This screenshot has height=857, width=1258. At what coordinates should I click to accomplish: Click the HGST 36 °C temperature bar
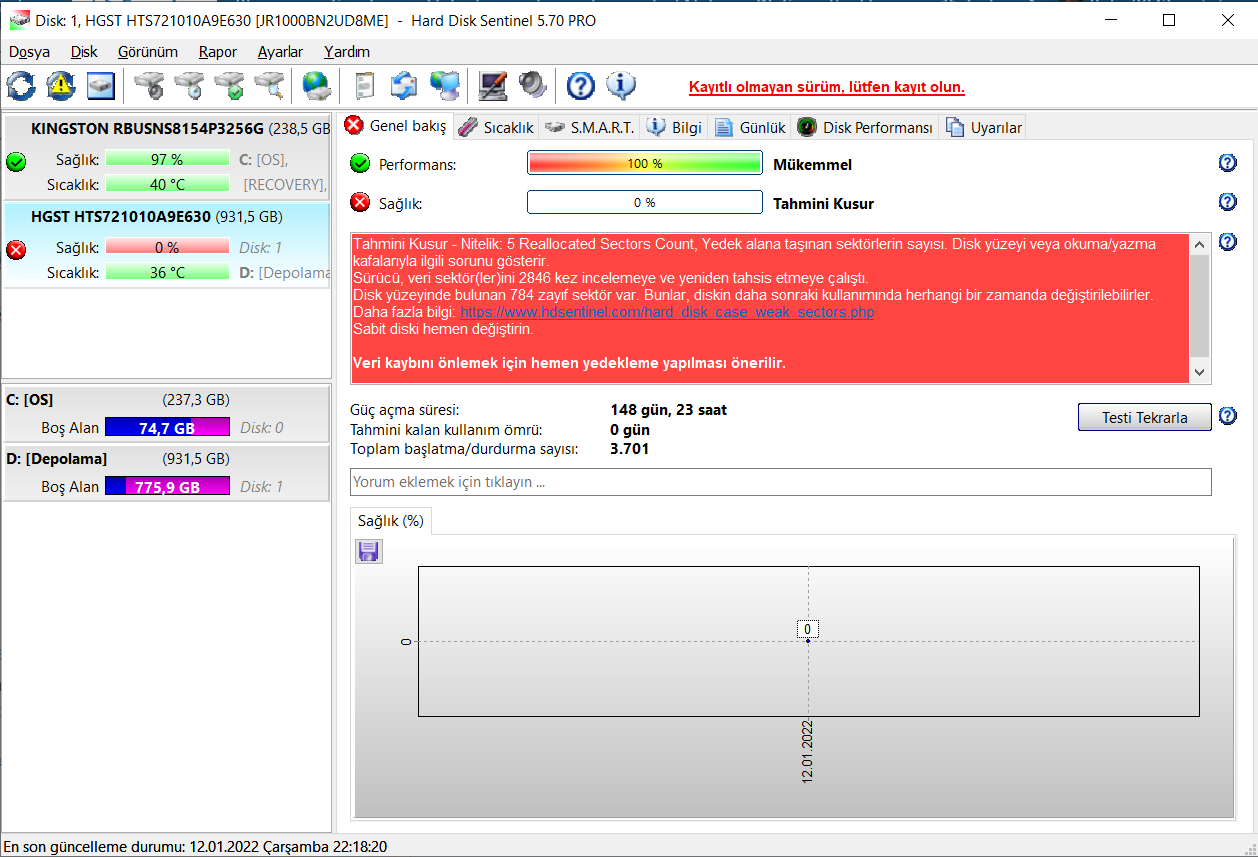[x=167, y=272]
